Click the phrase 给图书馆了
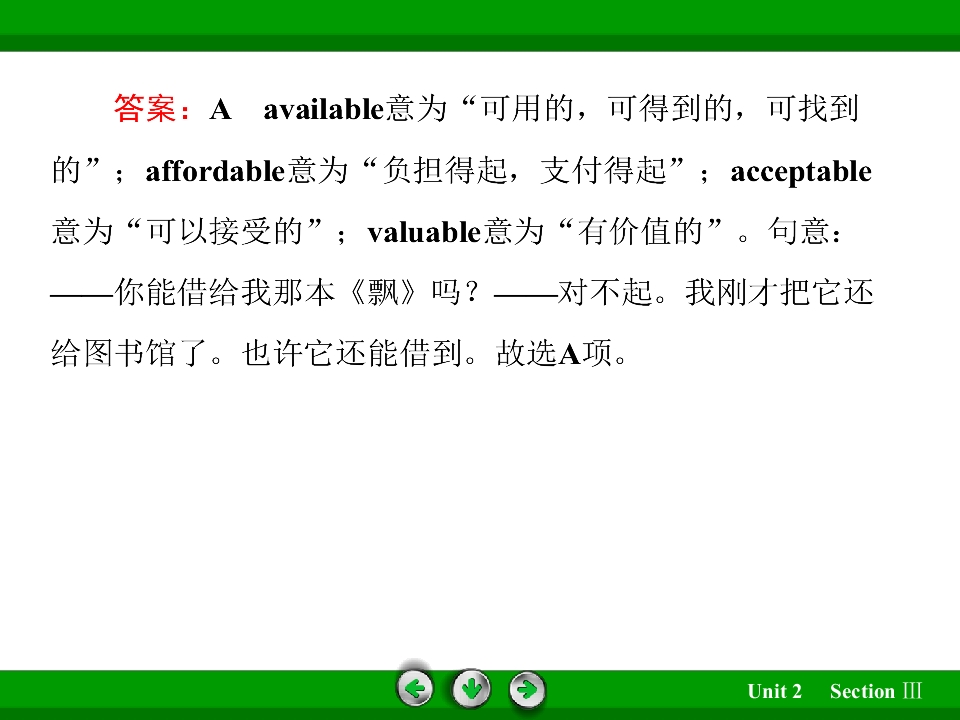Screen dimensions: 960x720 130,353
